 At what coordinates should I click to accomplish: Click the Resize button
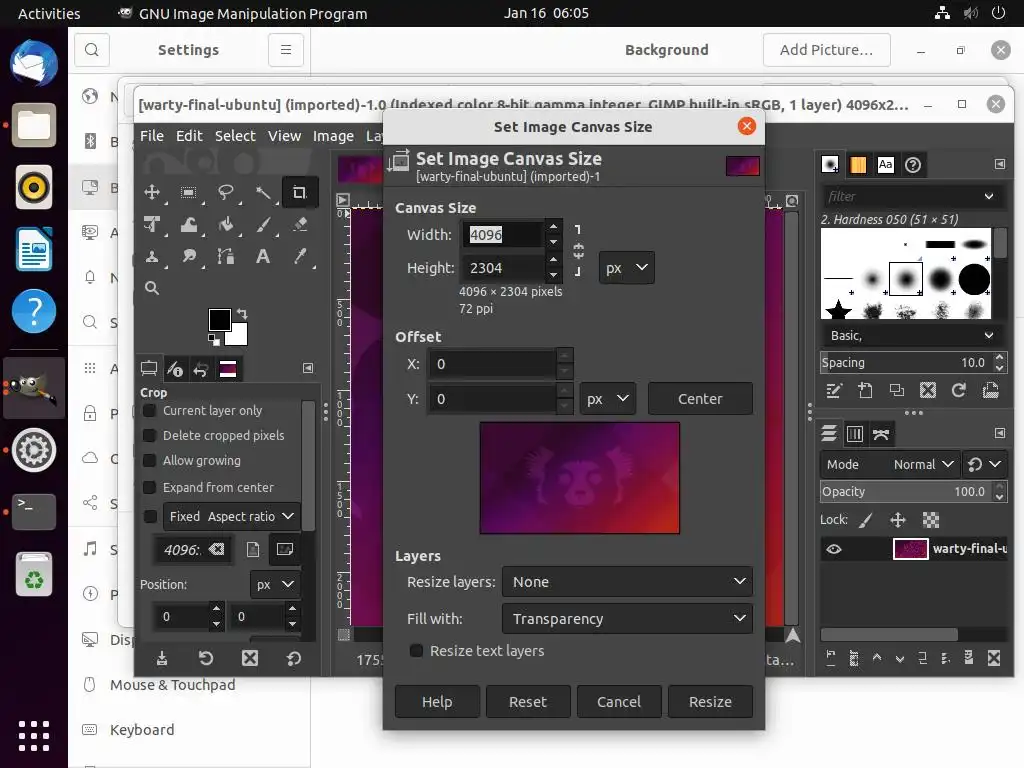pyautogui.click(x=710, y=702)
